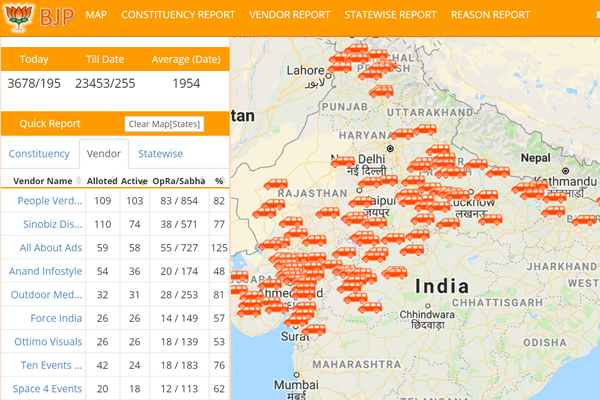Open the Outdoor Med... vendor link
600x400 pixels.
pos(46,295)
